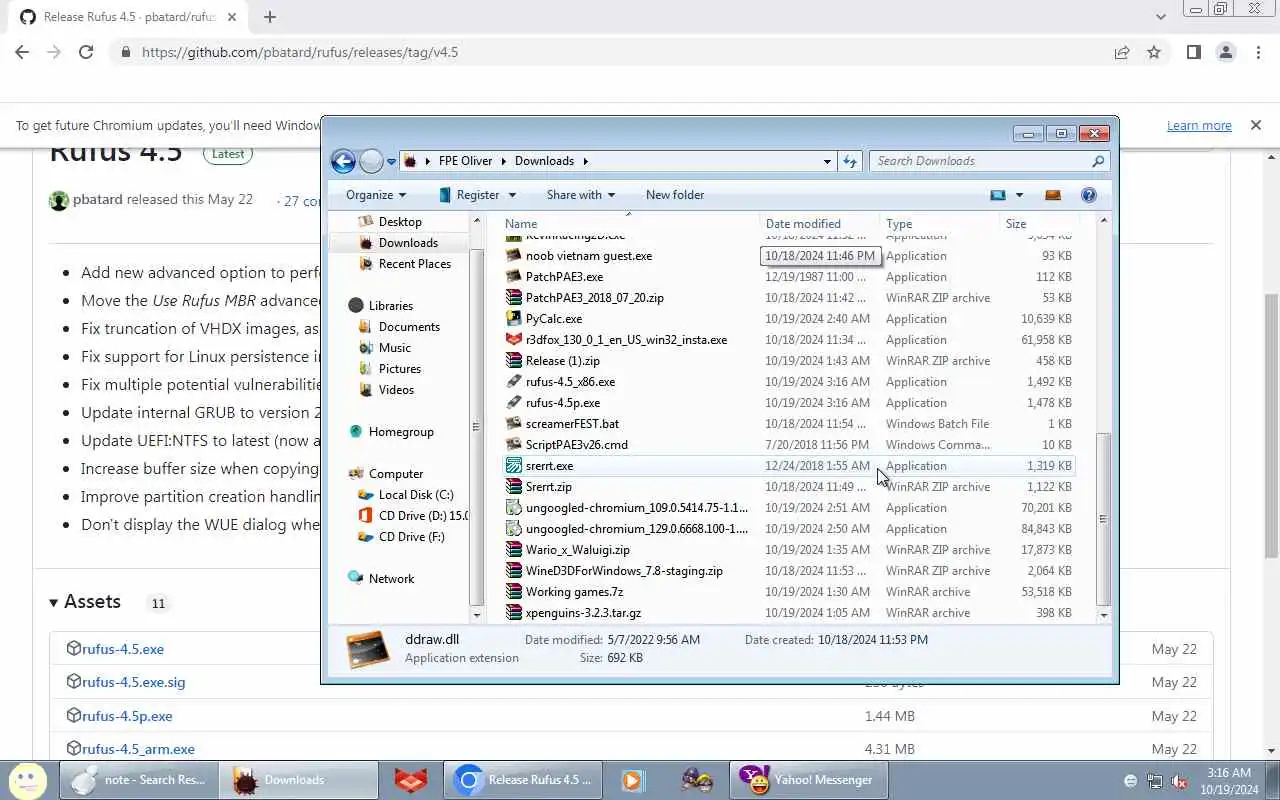Image resolution: width=1280 pixels, height=800 pixels.
Task: Click the media player icon in taskbar
Action: [x=632, y=780]
